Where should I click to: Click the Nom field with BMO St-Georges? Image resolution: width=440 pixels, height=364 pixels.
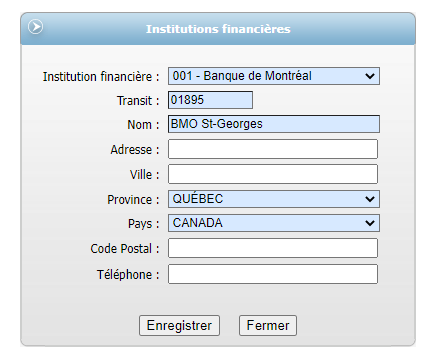click(x=274, y=124)
